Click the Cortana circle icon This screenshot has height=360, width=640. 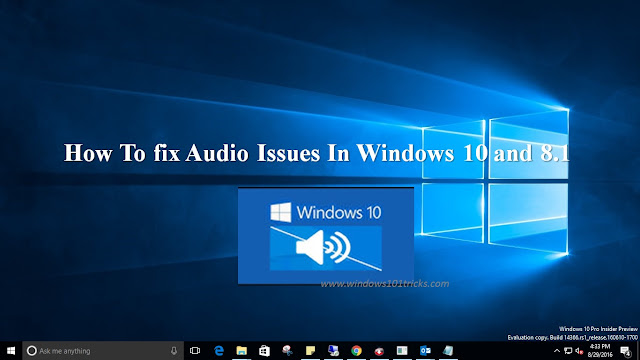coord(31,351)
